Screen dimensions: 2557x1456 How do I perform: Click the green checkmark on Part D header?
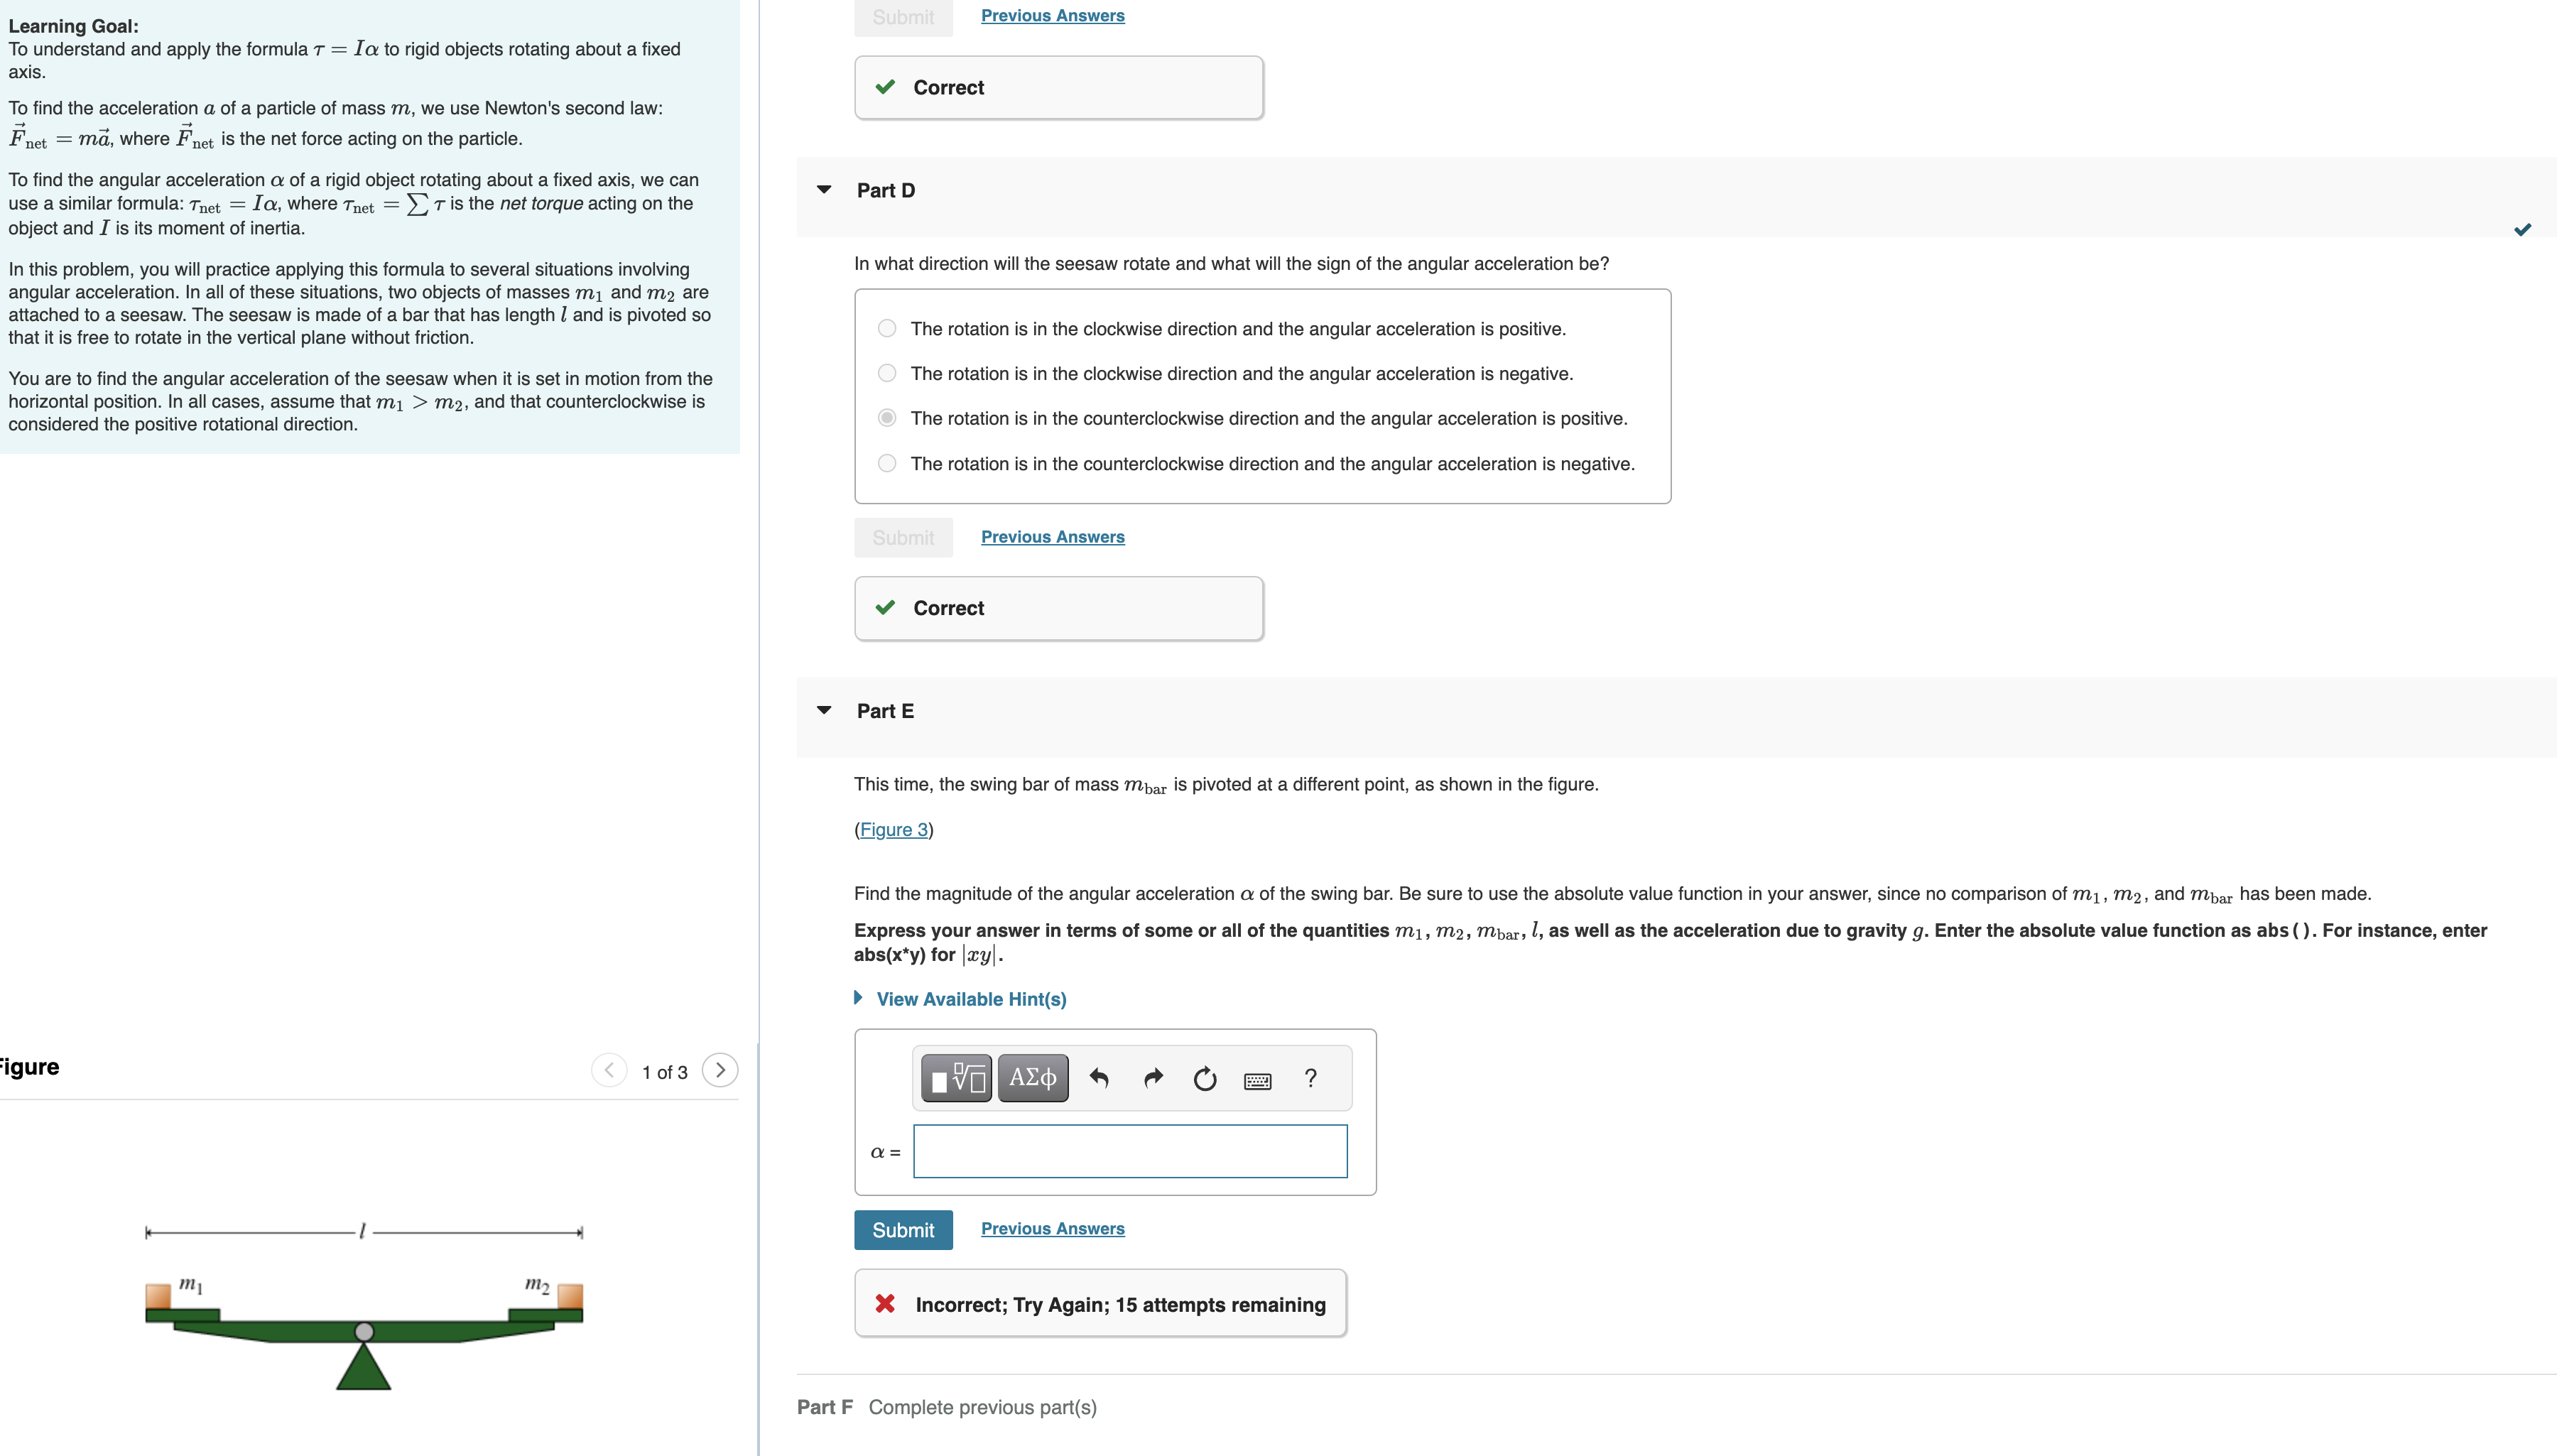pos(2523,229)
